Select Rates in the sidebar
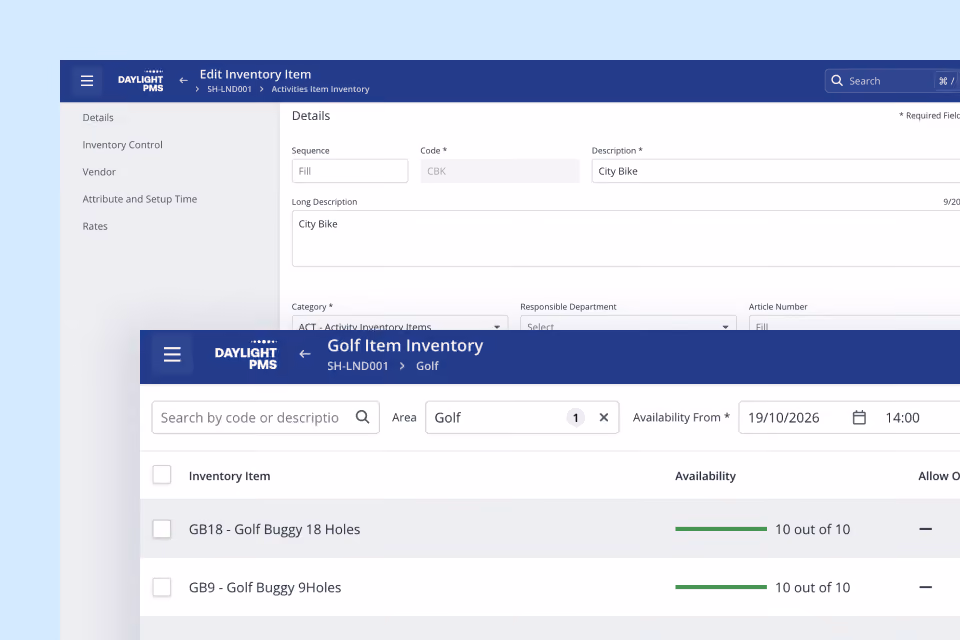960x640 pixels. pos(95,226)
